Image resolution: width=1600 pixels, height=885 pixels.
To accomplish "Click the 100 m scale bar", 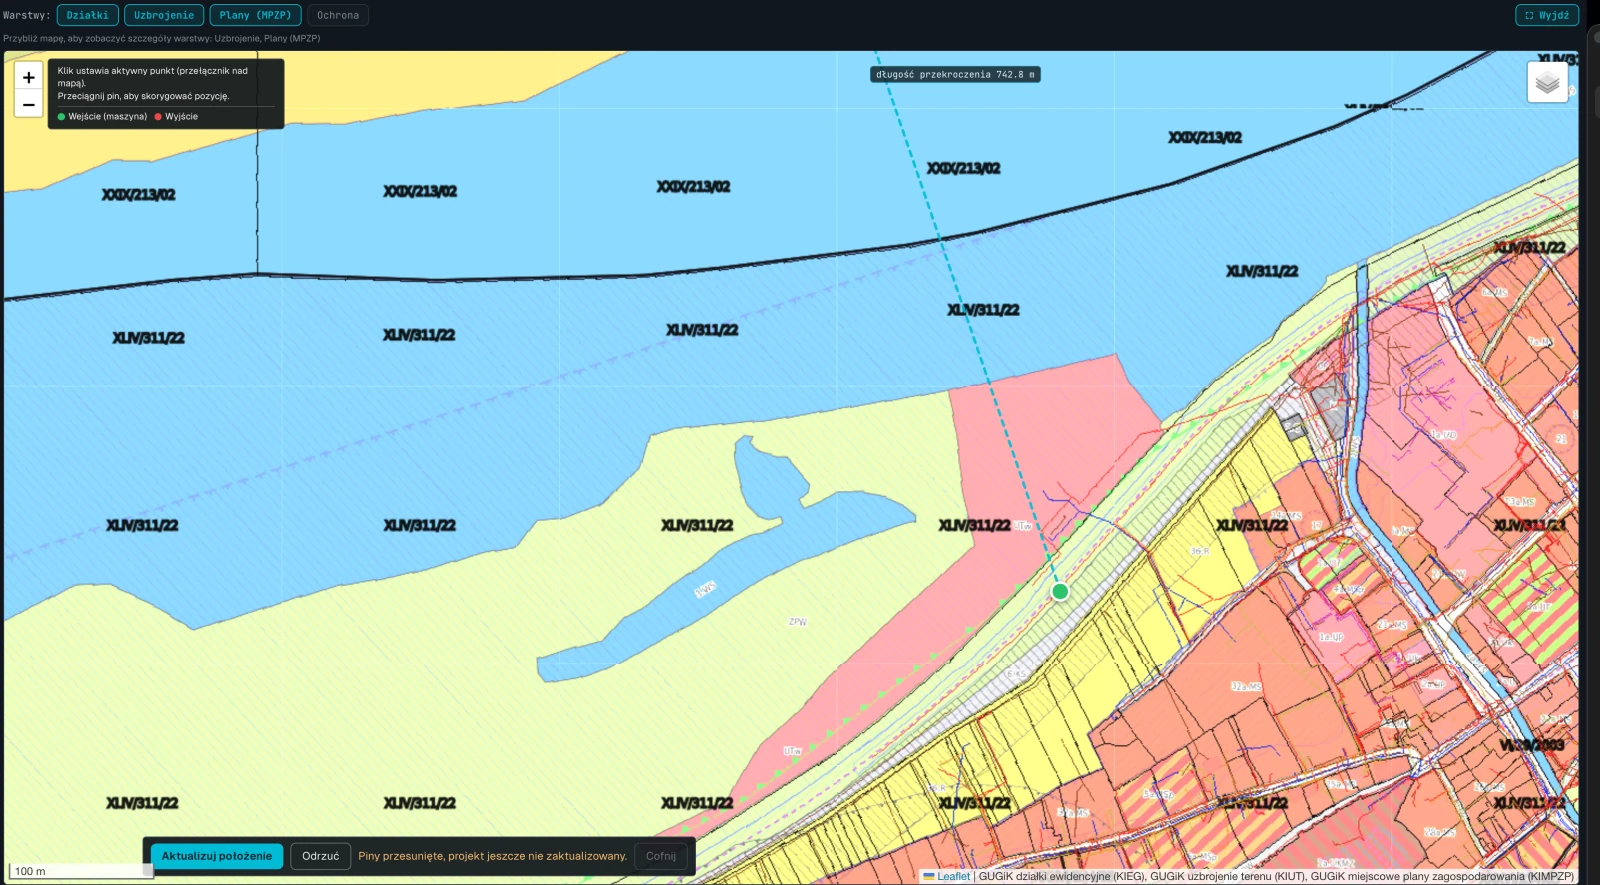I will [81, 871].
